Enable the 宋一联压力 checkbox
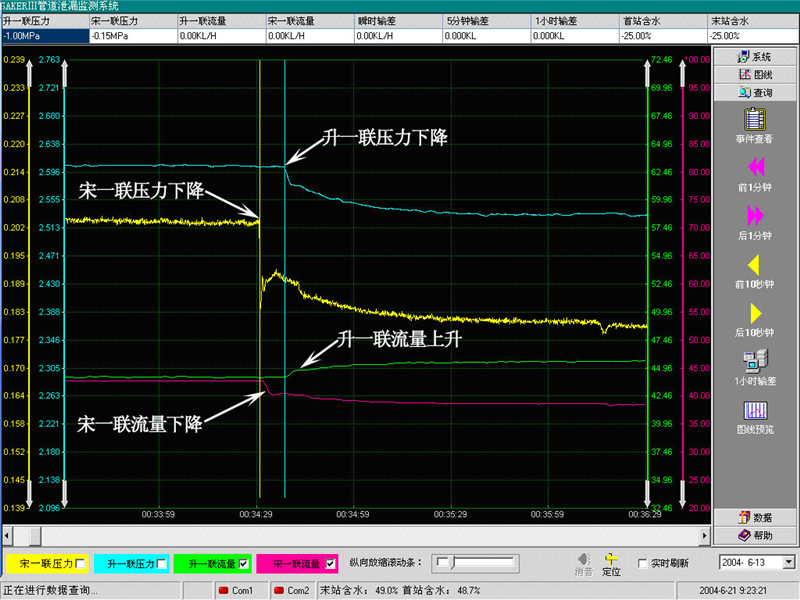Screen dimensions: 800x600 81,564
